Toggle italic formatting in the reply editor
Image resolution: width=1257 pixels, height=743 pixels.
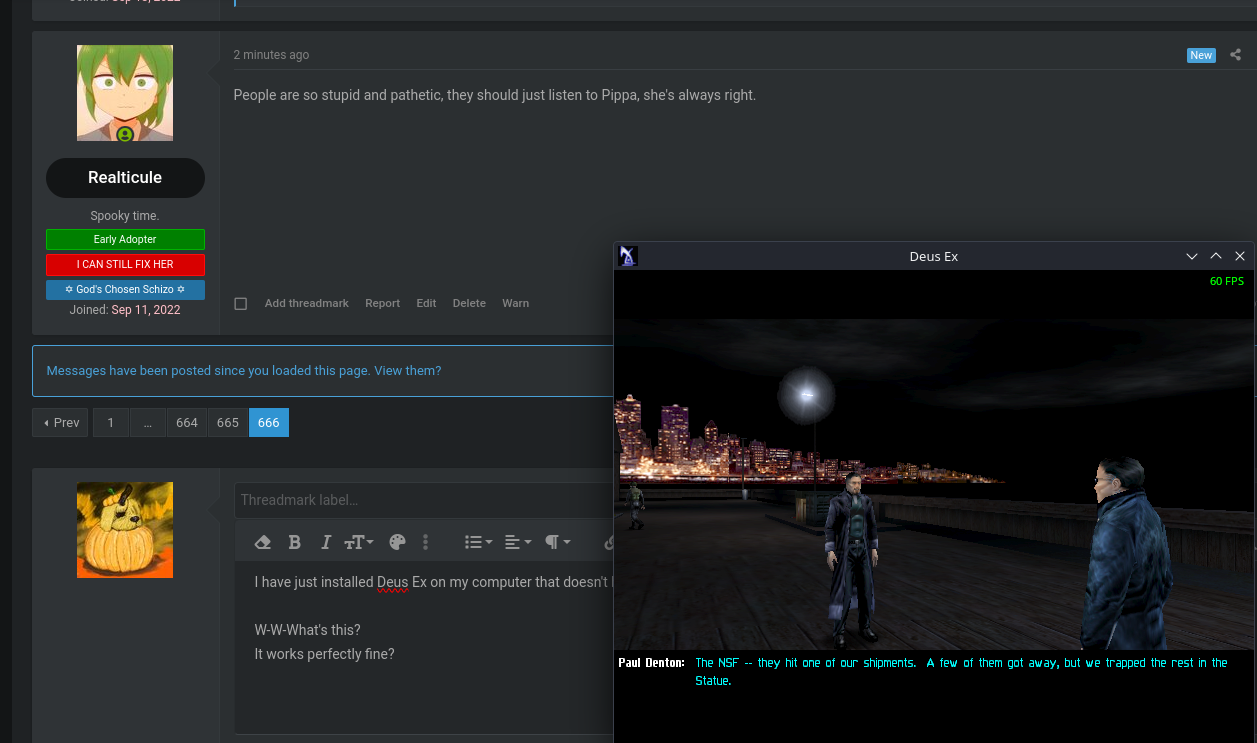[x=326, y=542]
